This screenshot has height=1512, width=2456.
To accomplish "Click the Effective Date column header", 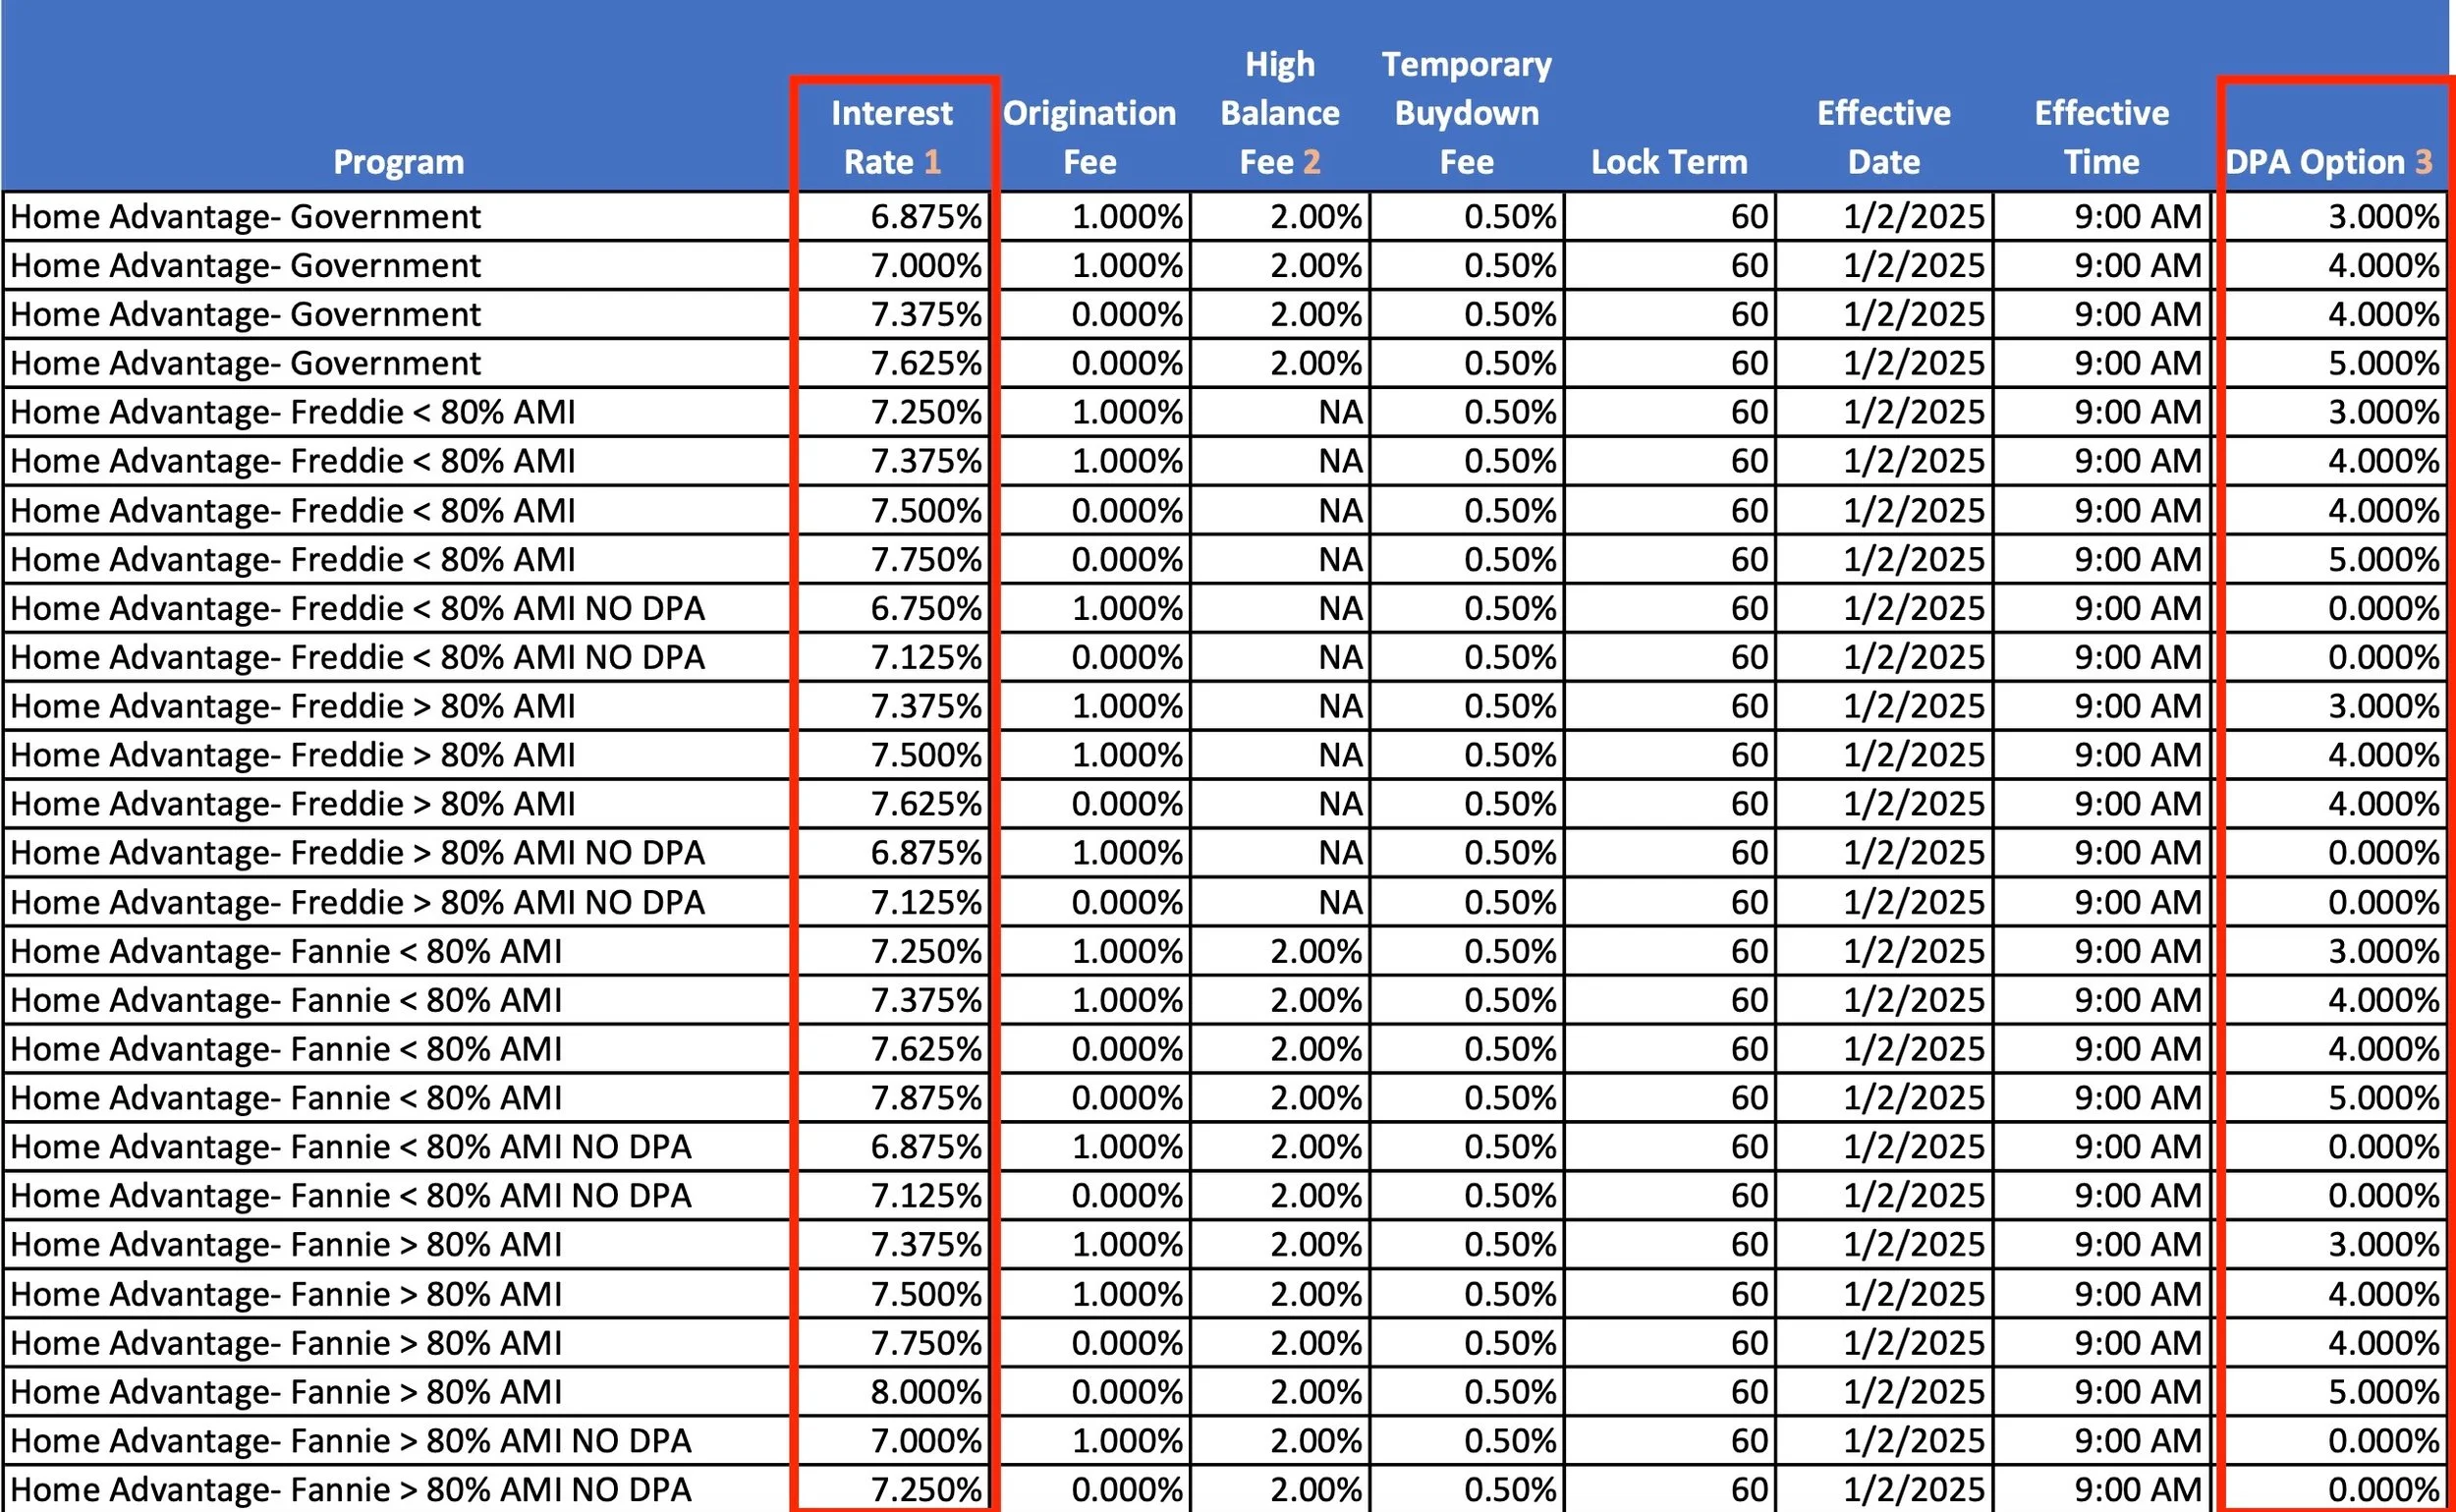I will point(1883,137).
